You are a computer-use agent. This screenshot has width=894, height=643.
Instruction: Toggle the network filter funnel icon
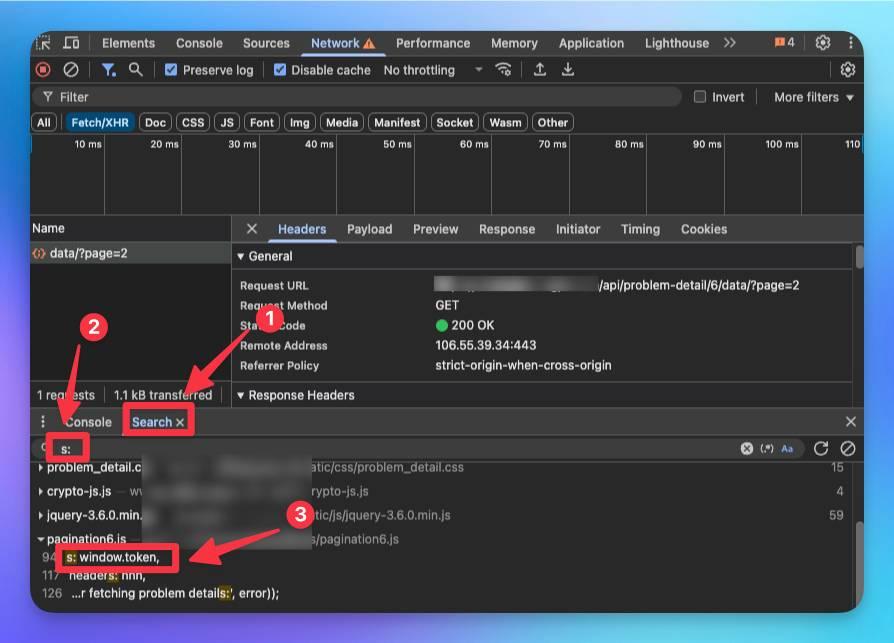108,70
